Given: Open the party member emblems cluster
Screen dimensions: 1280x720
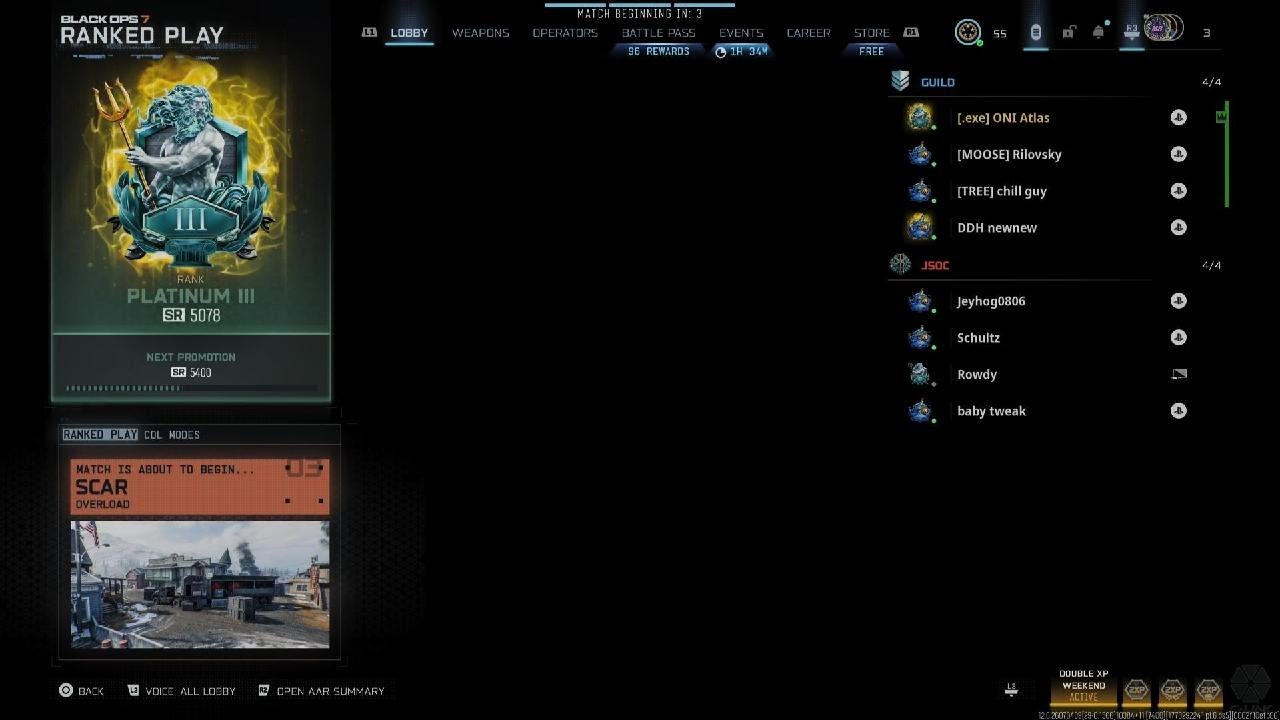Looking at the screenshot, I should (1164, 29).
